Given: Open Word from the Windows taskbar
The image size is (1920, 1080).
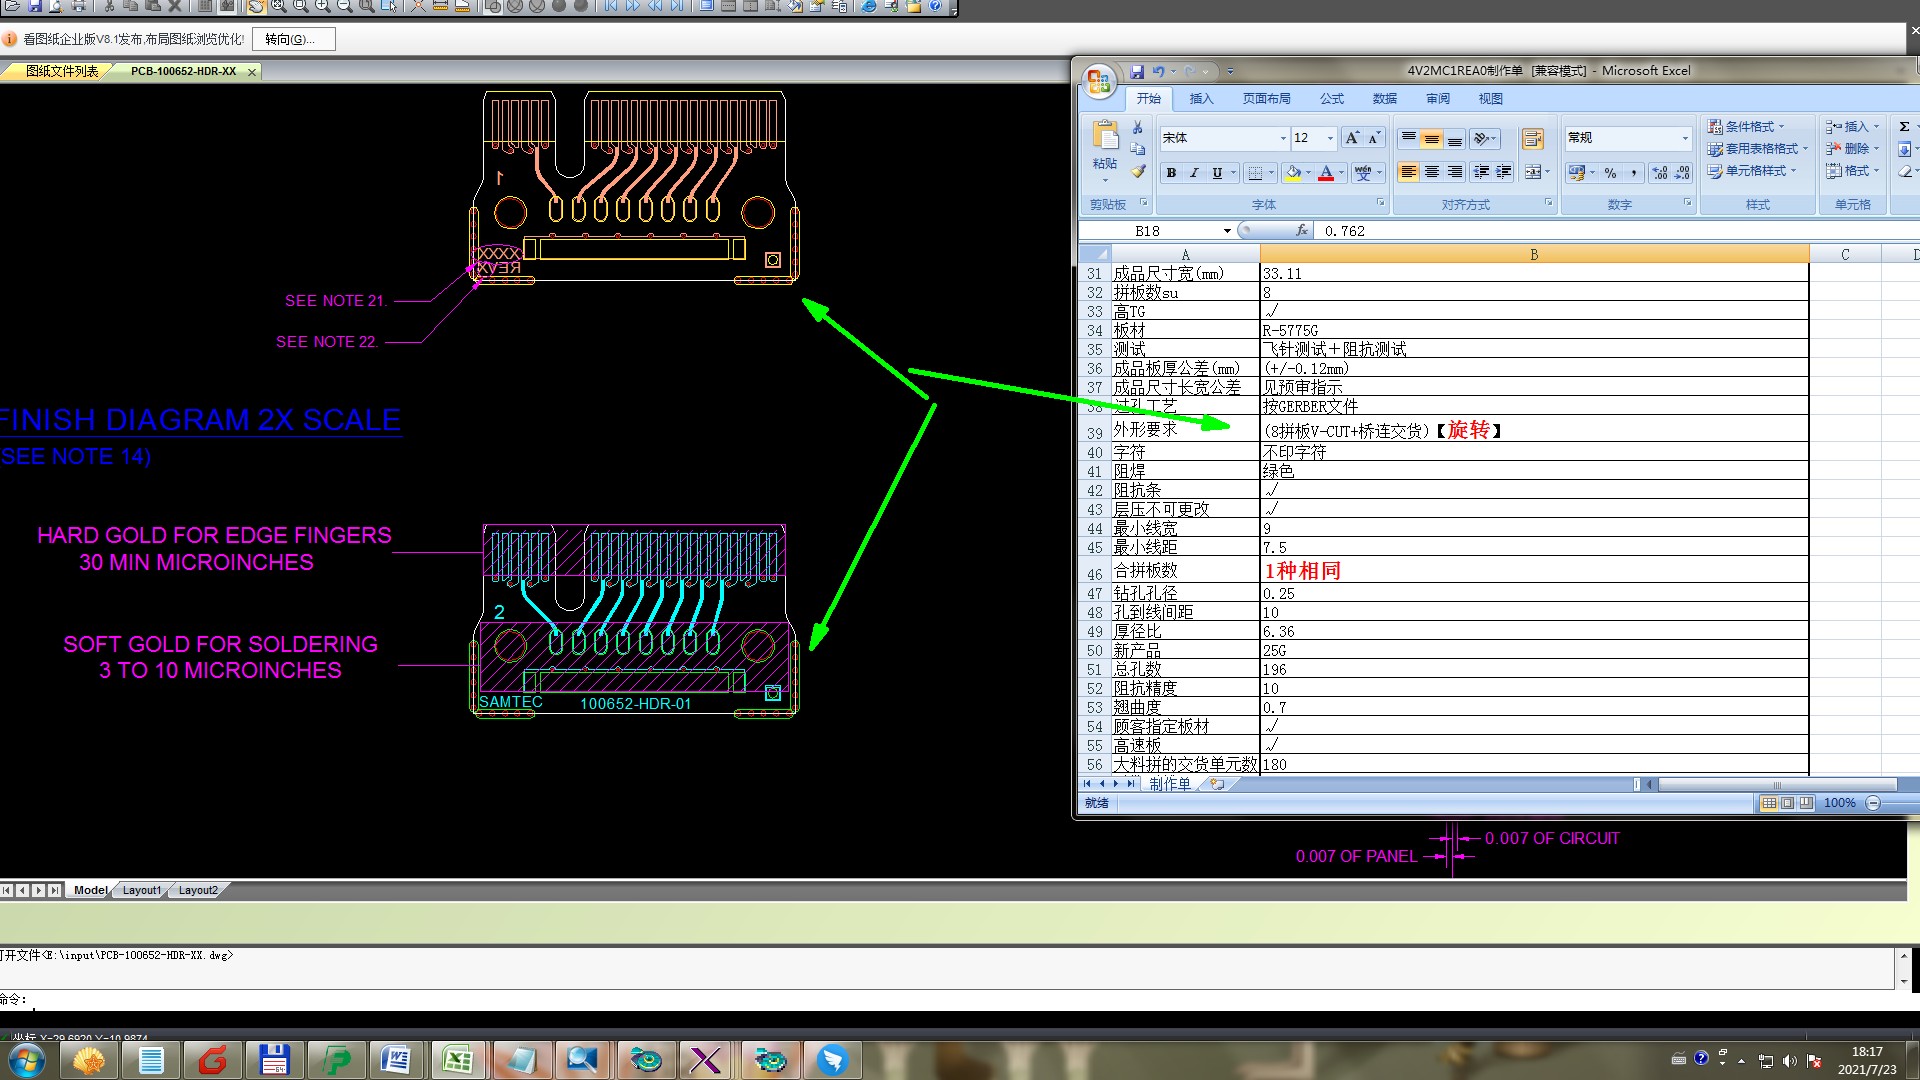Looking at the screenshot, I should click(x=396, y=1060).
